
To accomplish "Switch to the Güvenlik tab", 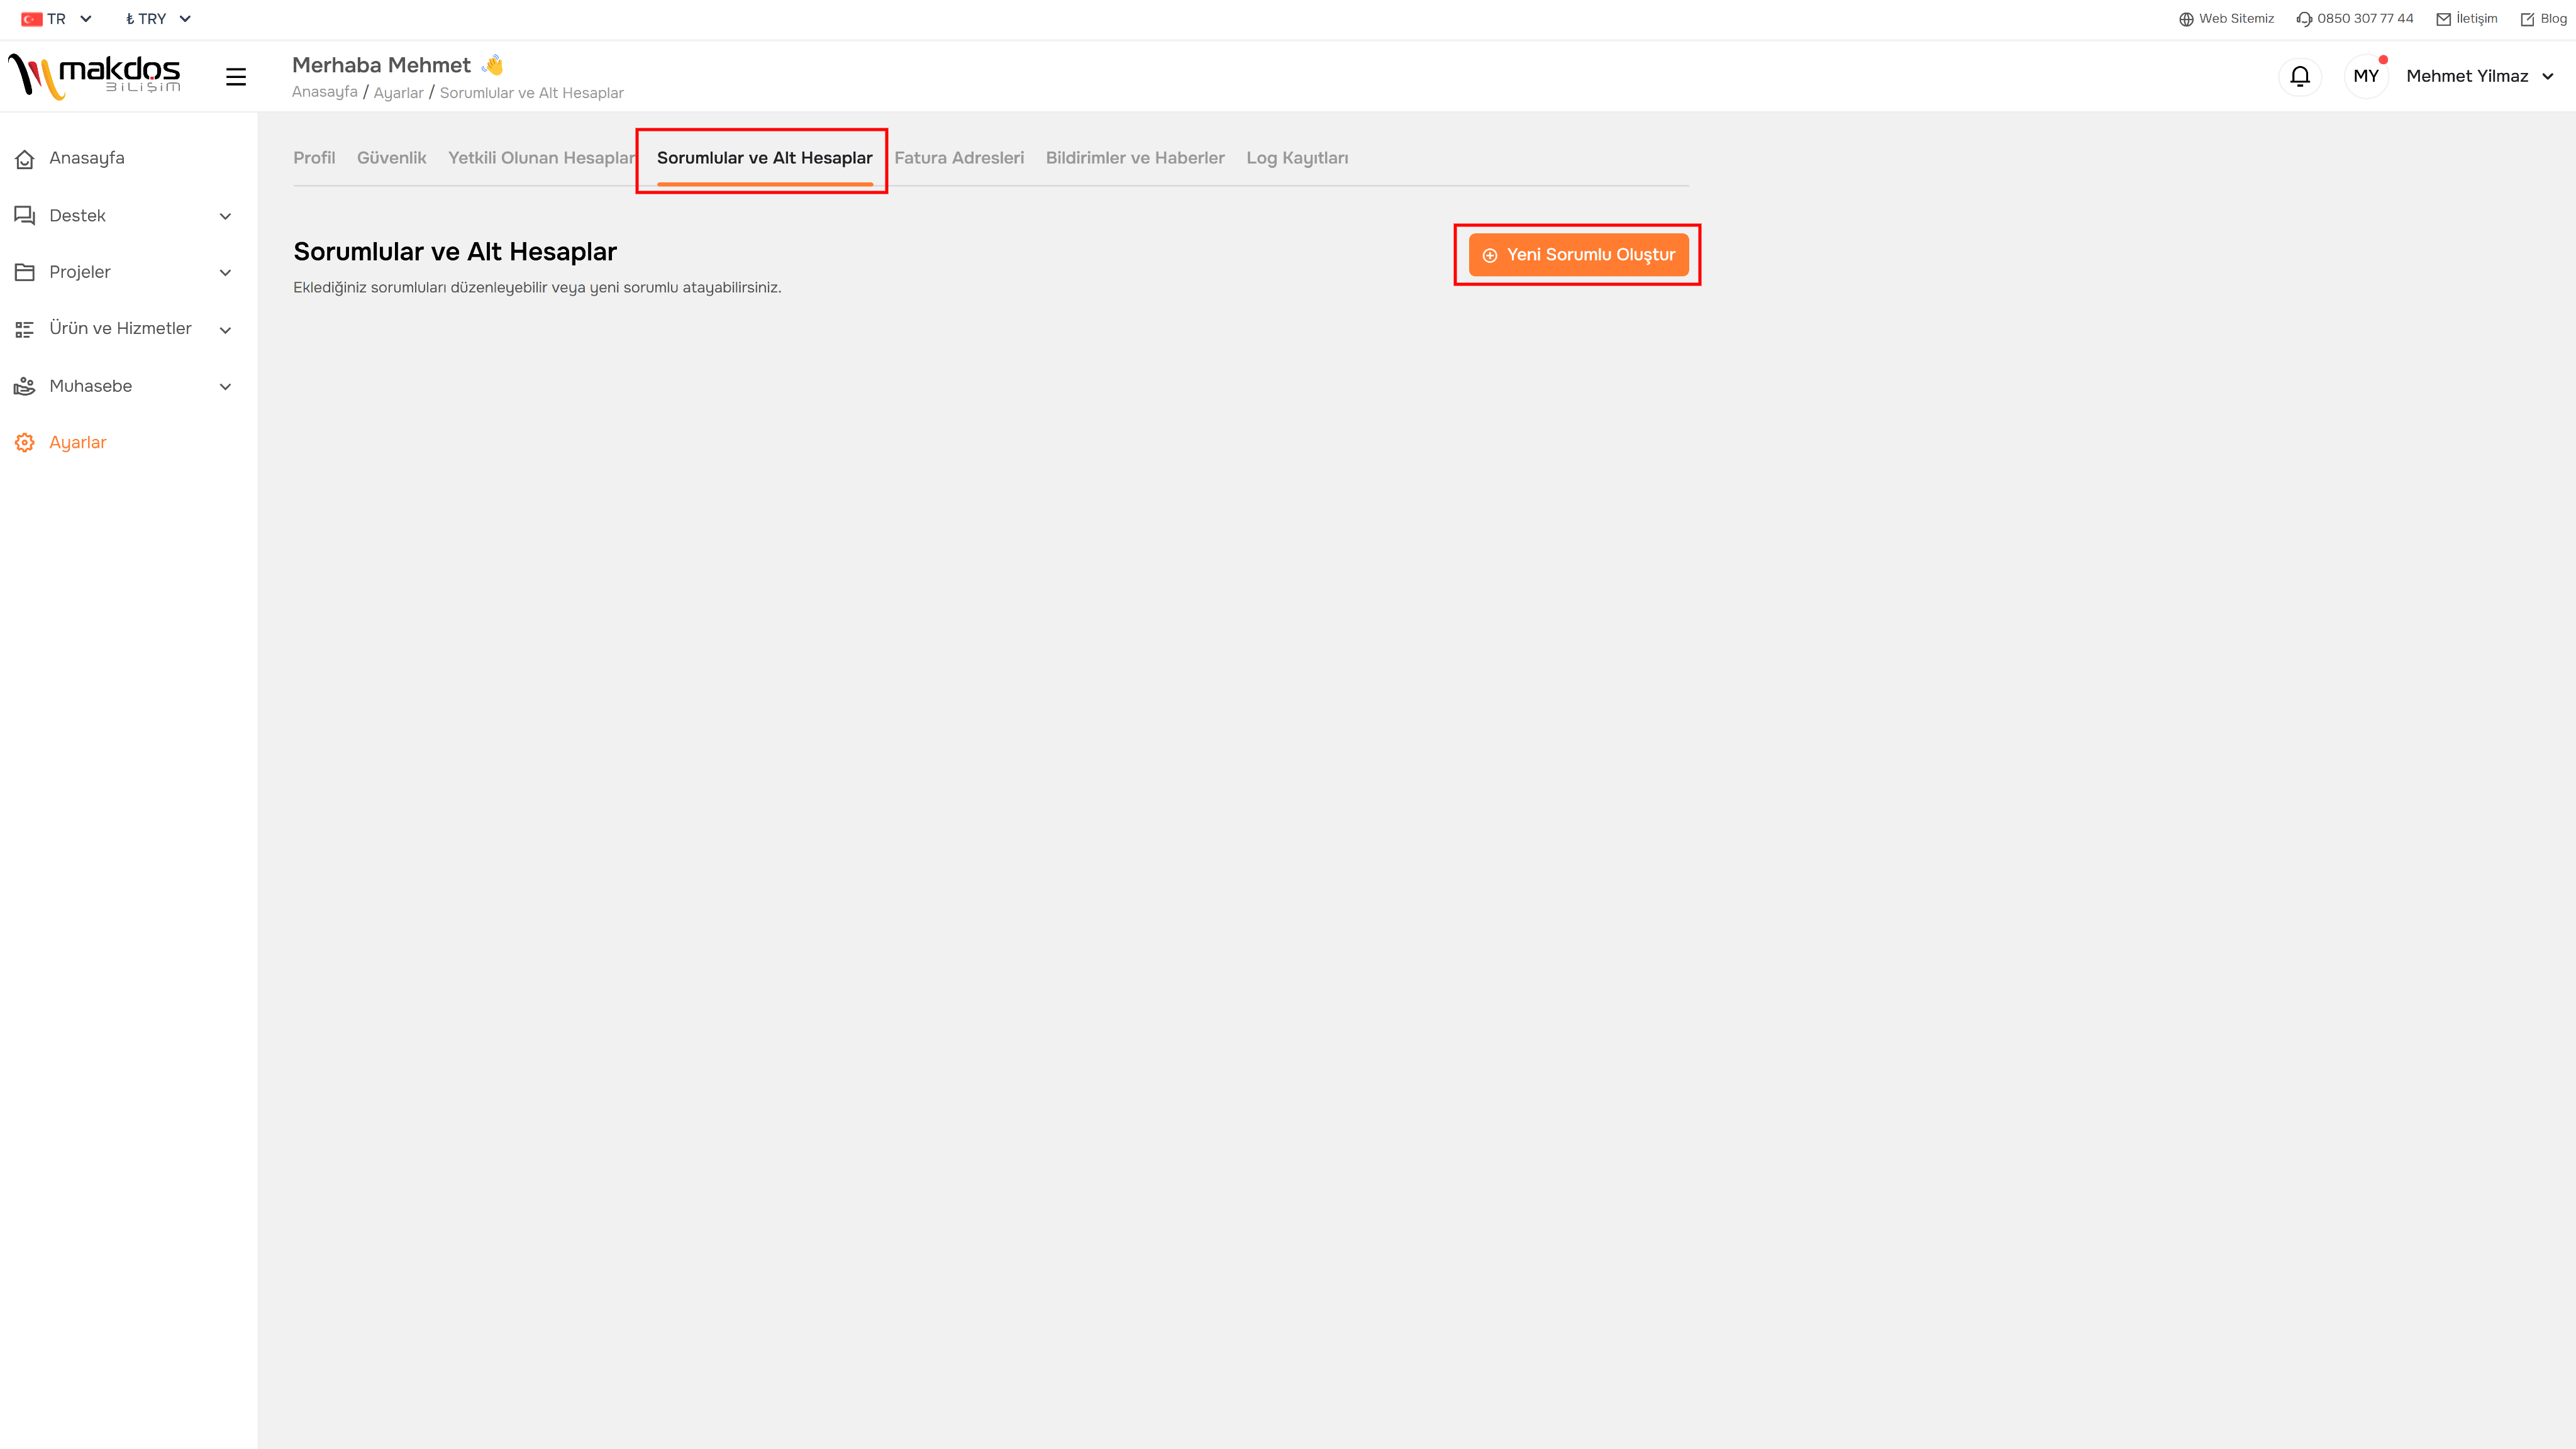I will [x=391, y=158].
